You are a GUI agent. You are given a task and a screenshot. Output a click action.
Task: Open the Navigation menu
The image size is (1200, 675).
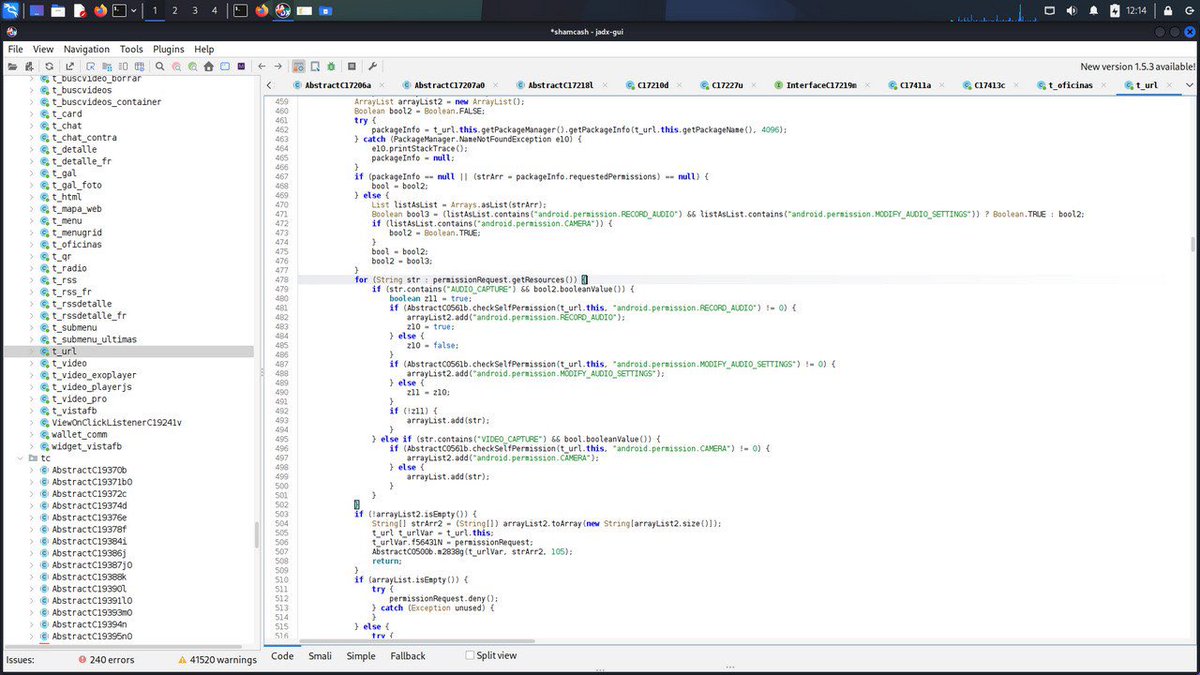[87, 49]
